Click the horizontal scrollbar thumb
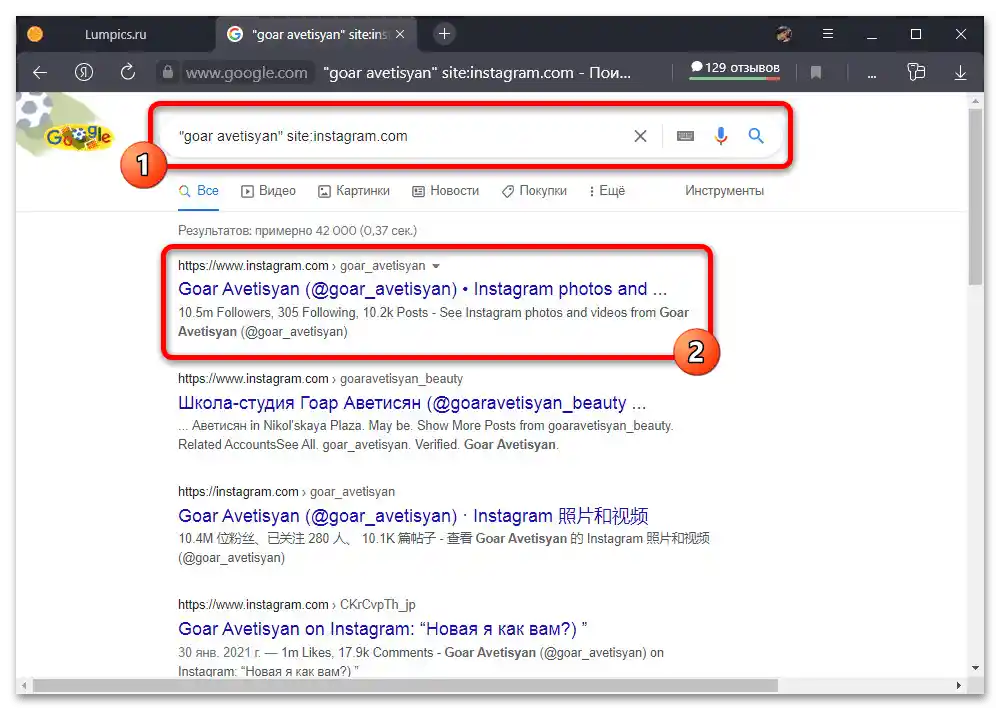 [x=406, y=686]
